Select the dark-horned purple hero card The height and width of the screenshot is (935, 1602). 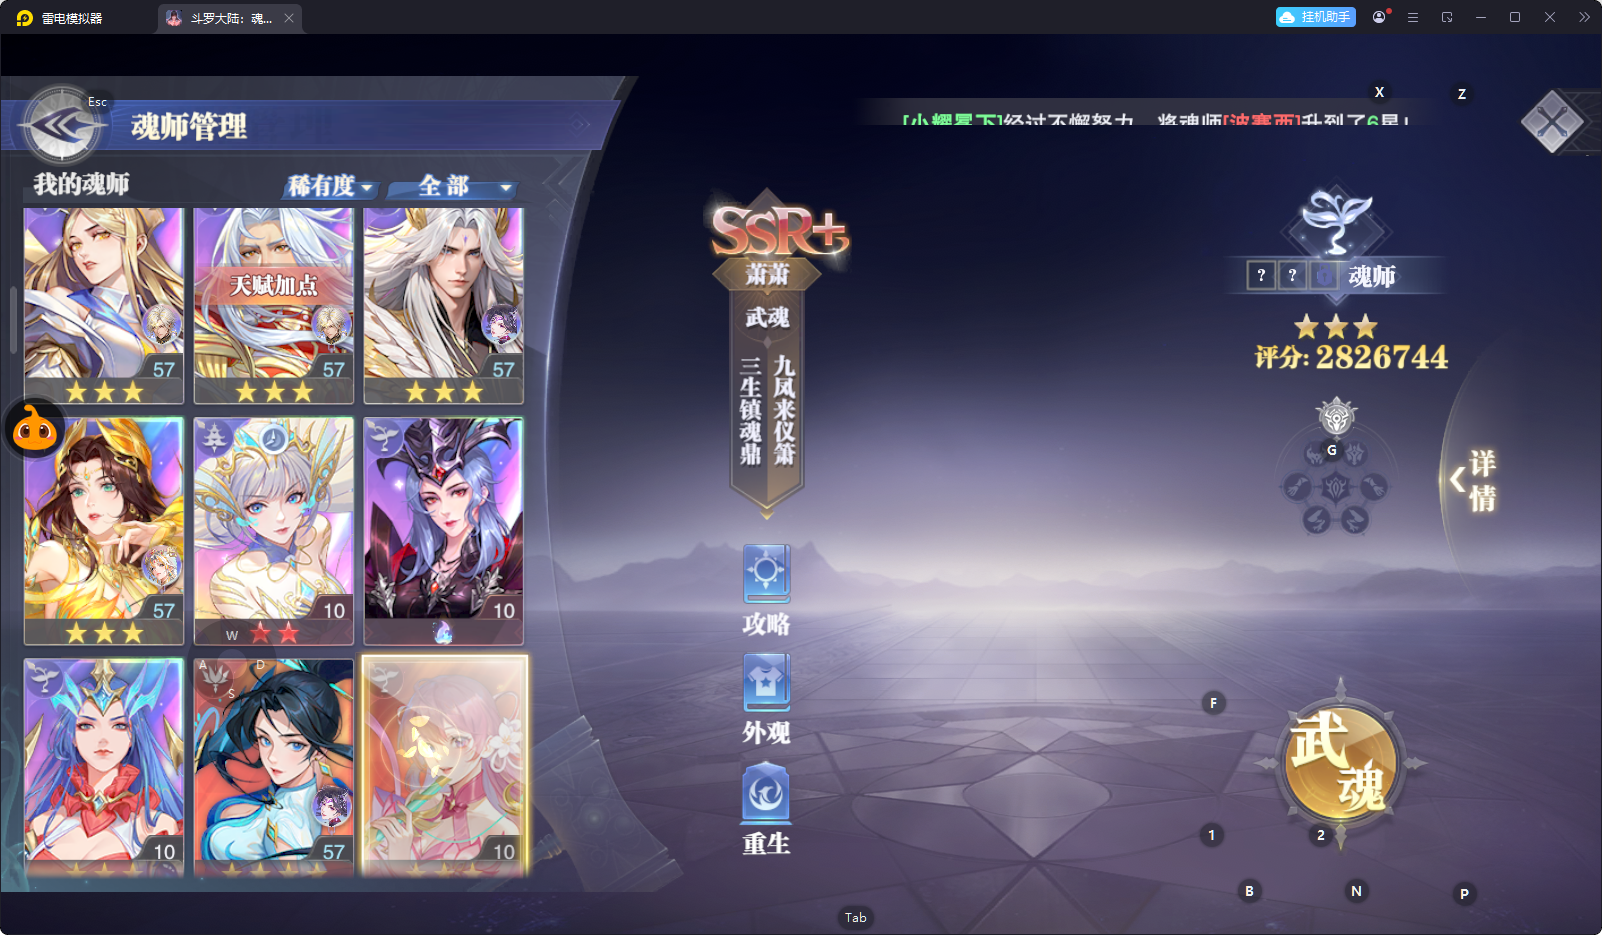(x=444, y=531)
